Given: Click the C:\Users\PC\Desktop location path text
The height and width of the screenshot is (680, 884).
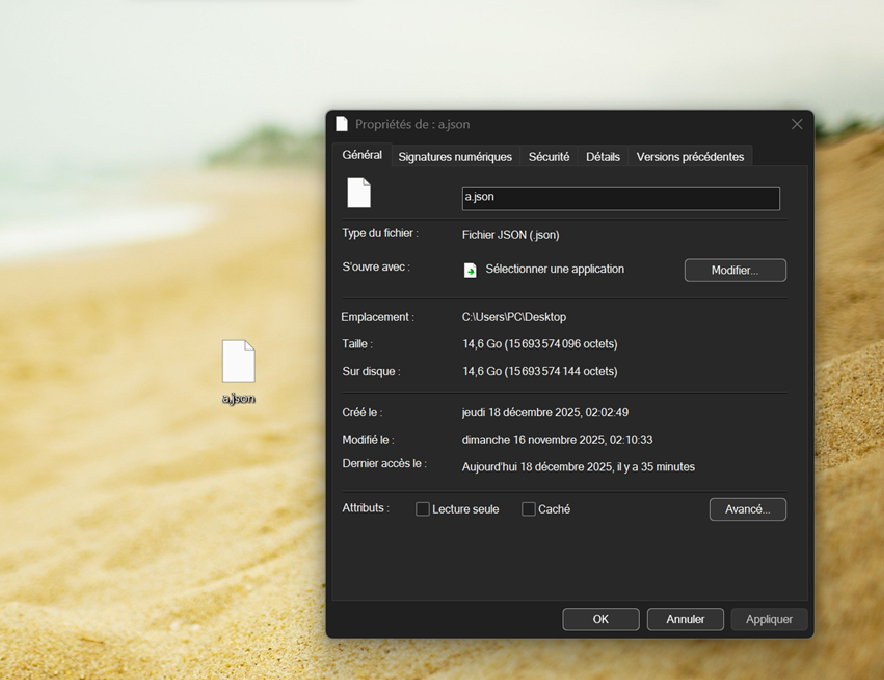Looking at the screenshot, I should pyautogui.click(x=514, y=317).
